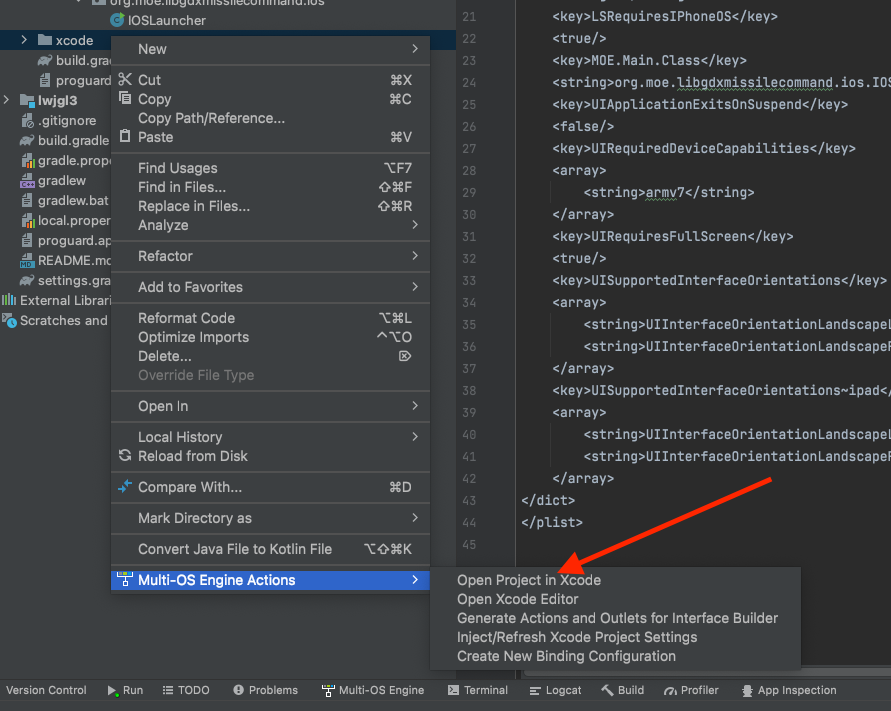Click the TODO list icon
Image resolution: width=891 pixels, height=711 pixels.
click(x=168, y=690)
